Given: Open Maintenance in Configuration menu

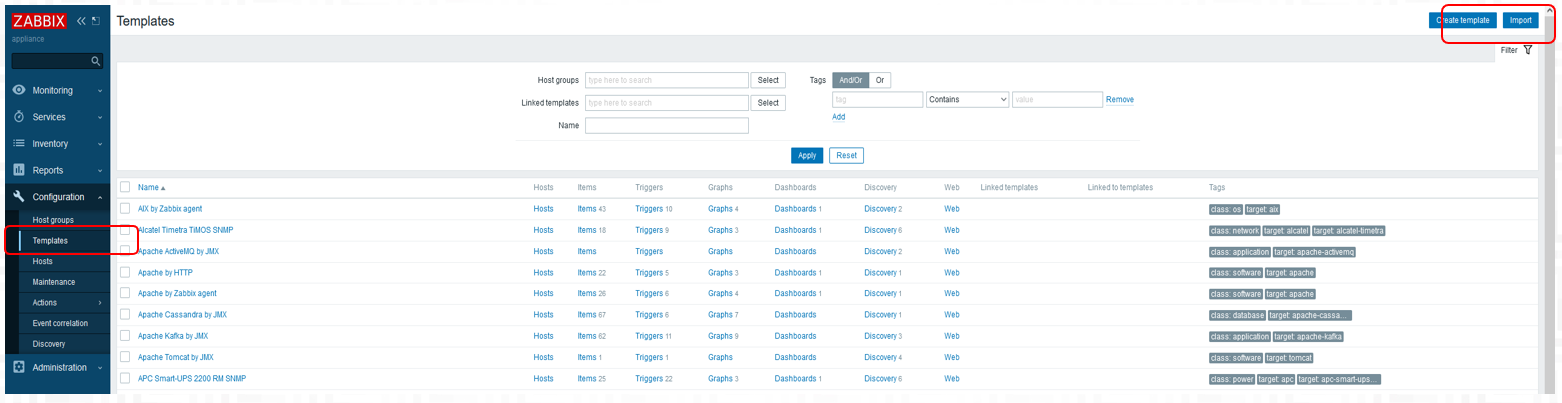Looking at the screenshot, I should [x=54, y=282].
